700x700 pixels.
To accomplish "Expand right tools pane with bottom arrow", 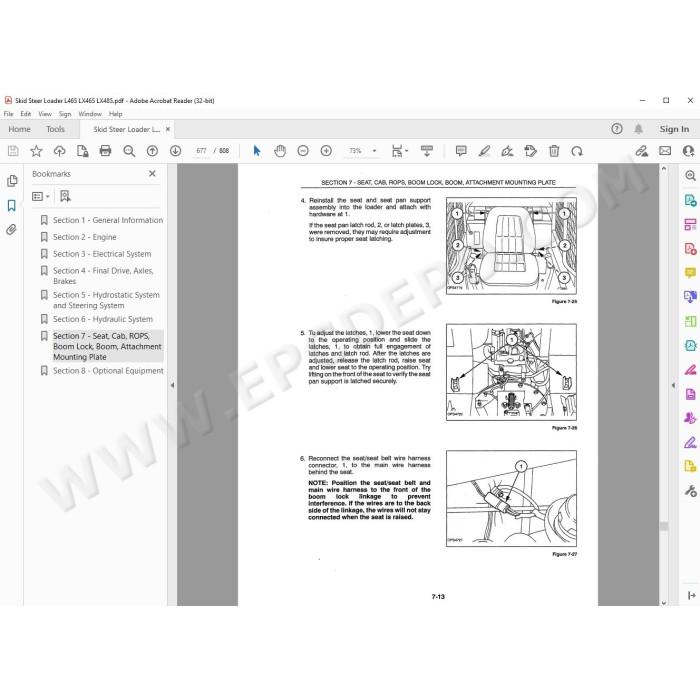I will tap(692, 595).
